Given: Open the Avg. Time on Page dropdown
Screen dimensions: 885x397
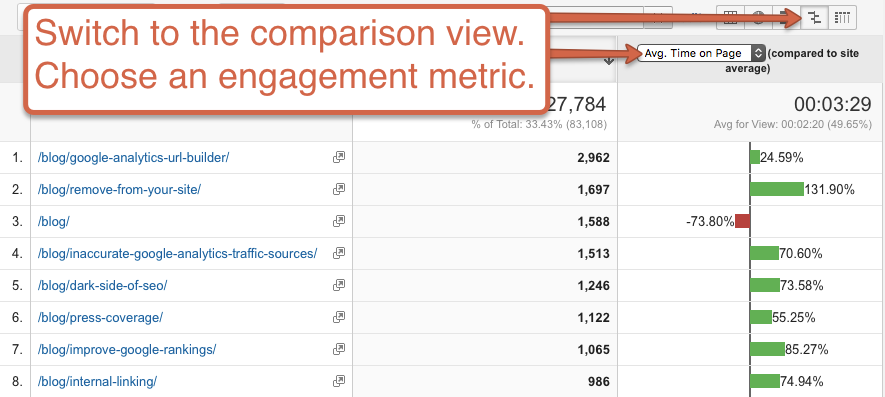Looking at the screenshot, I should (x=702, y=53).
